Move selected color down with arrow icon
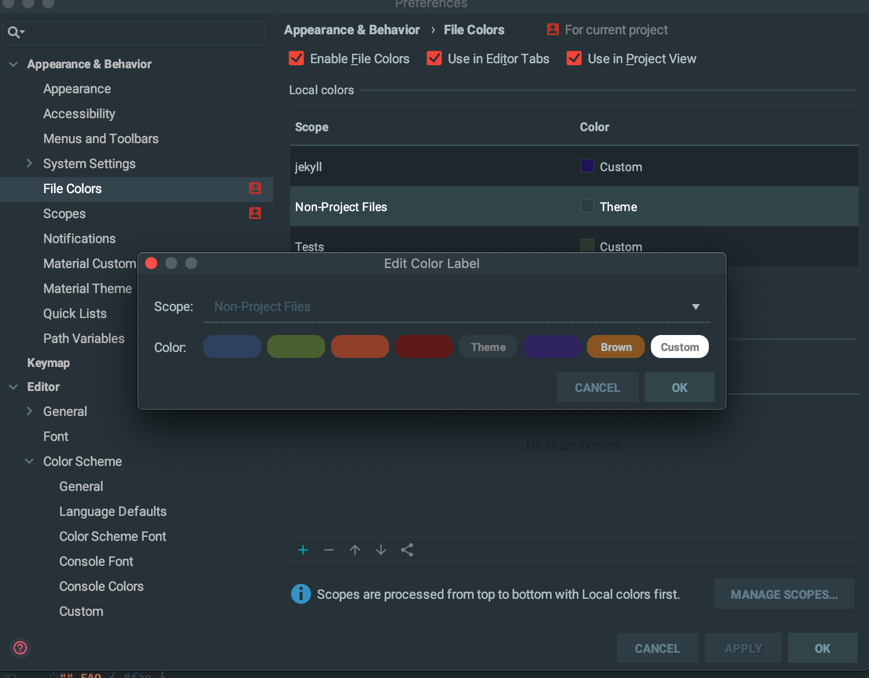 point(381,550)
